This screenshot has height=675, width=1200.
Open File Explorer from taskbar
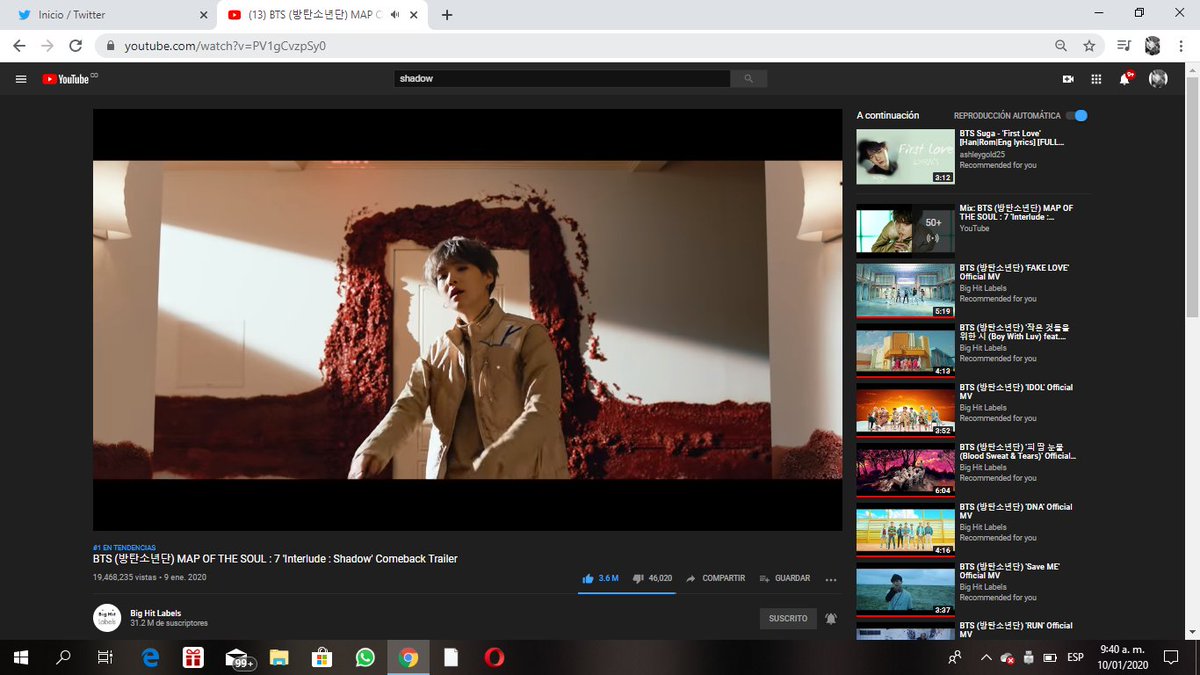point(278,657)
